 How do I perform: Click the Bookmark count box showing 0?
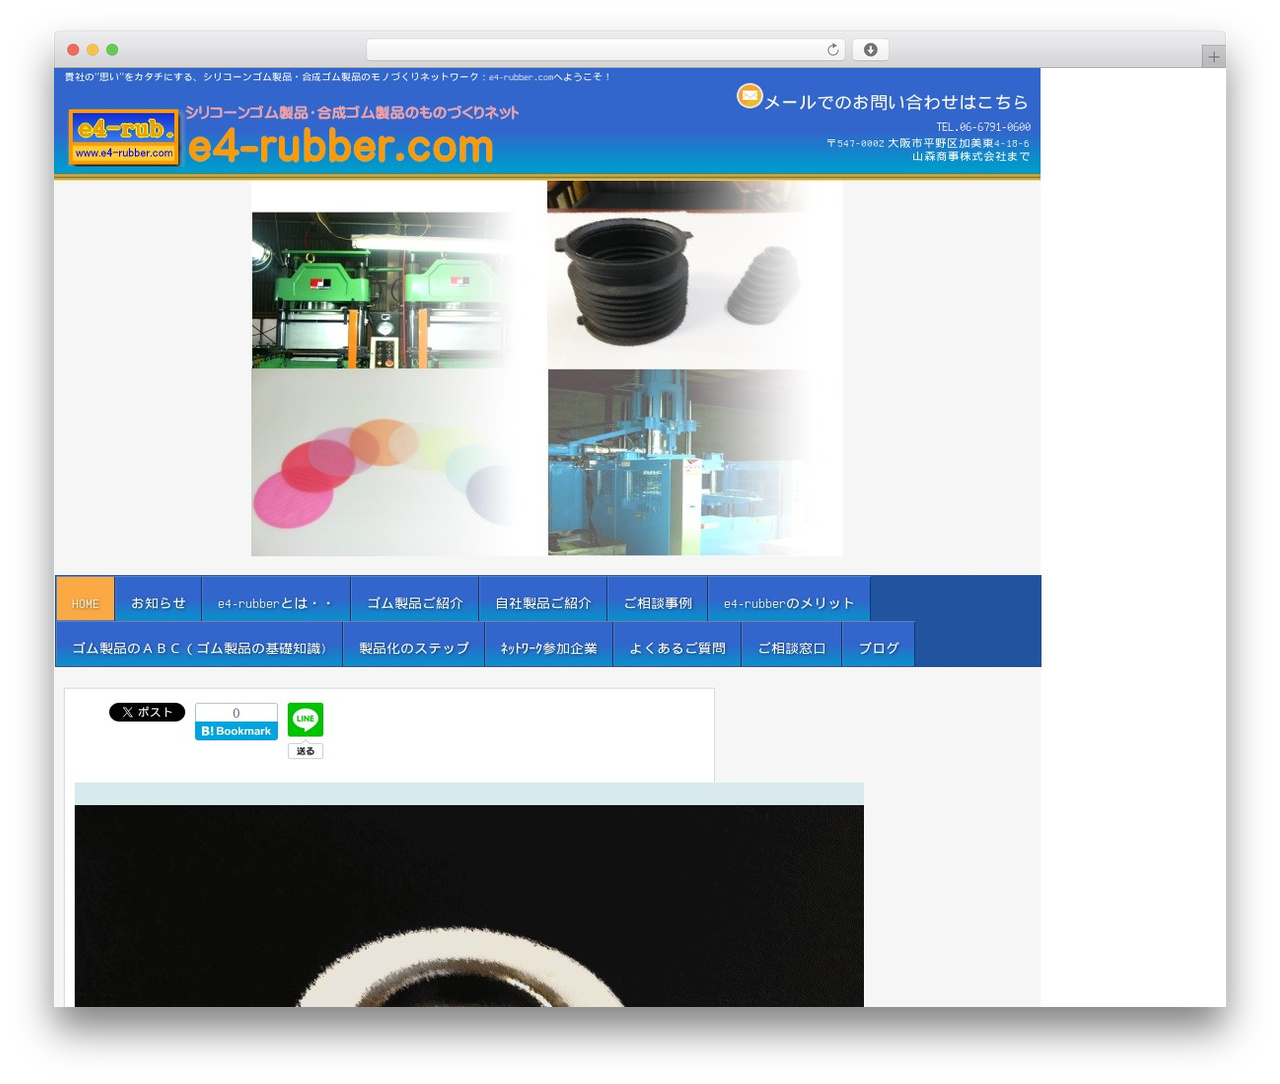coord(236,713)
